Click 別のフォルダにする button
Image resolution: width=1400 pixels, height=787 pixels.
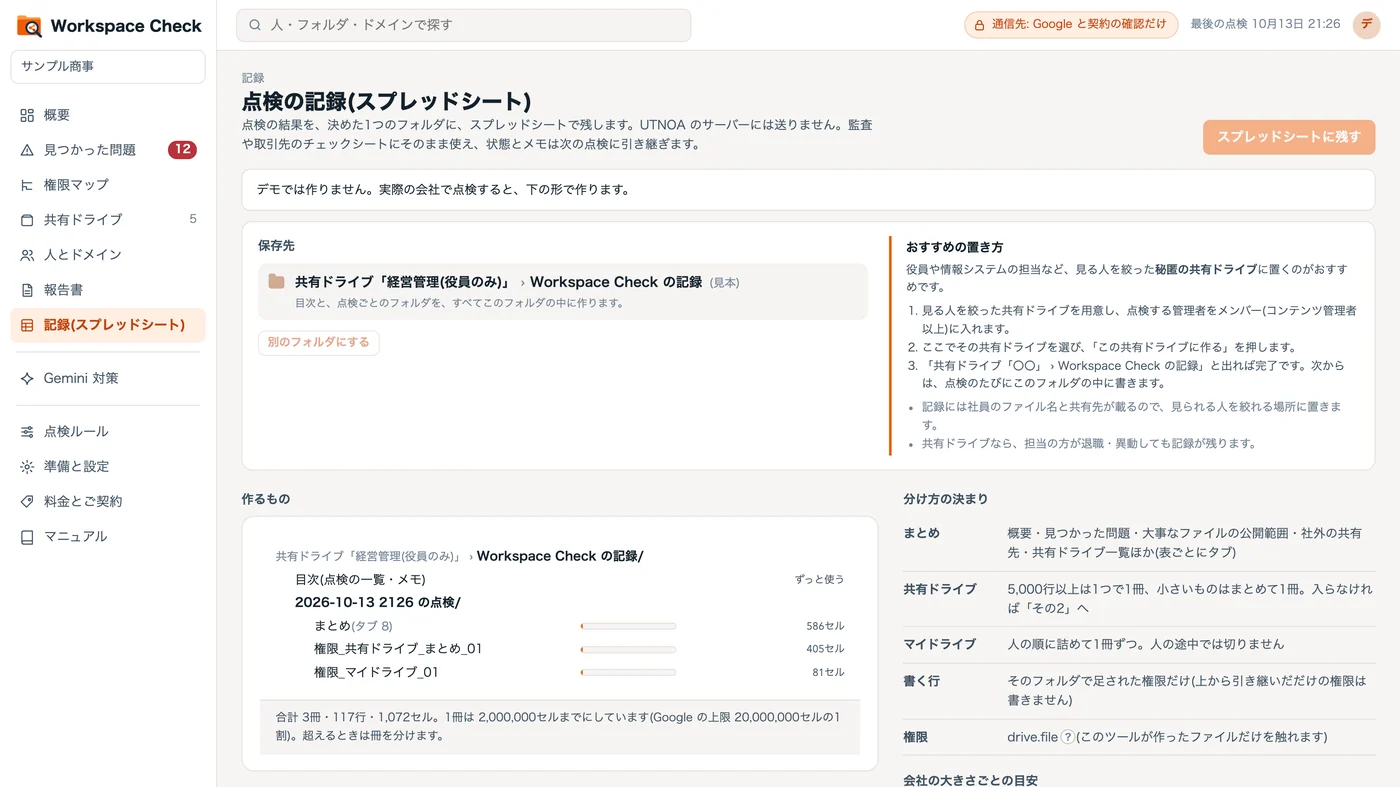[319, 343]
